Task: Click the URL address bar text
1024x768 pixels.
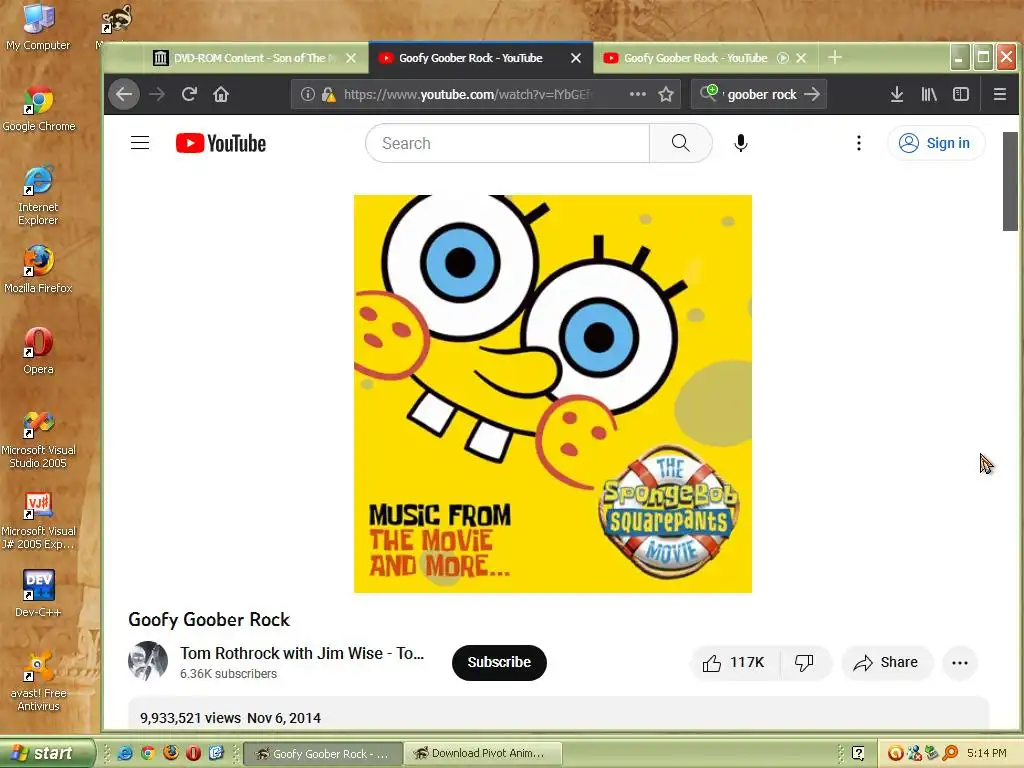Action: point(468,95)
